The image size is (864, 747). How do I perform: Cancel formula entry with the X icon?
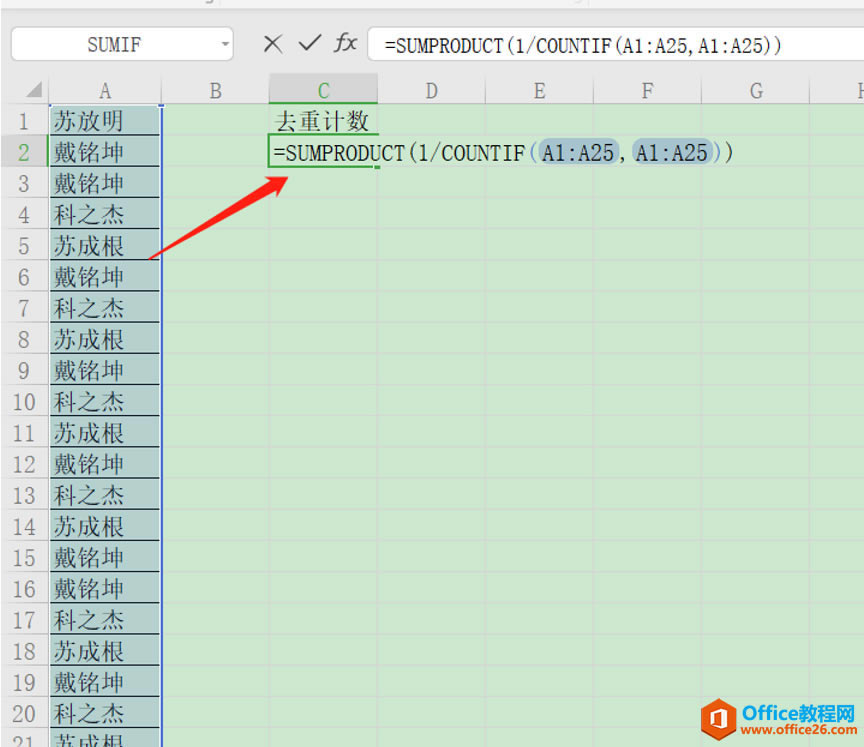273,44
